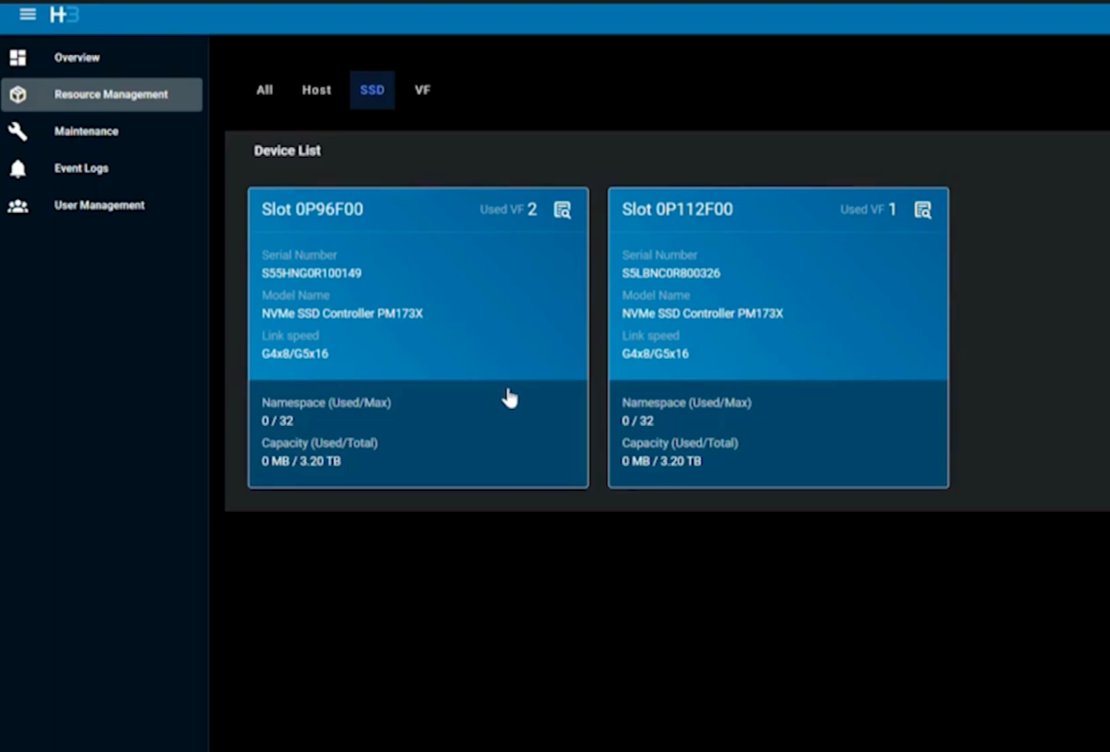This screenshot has height=752, width=1110.
Task: Go to Overview in sidebar
Action: point(77,57)
